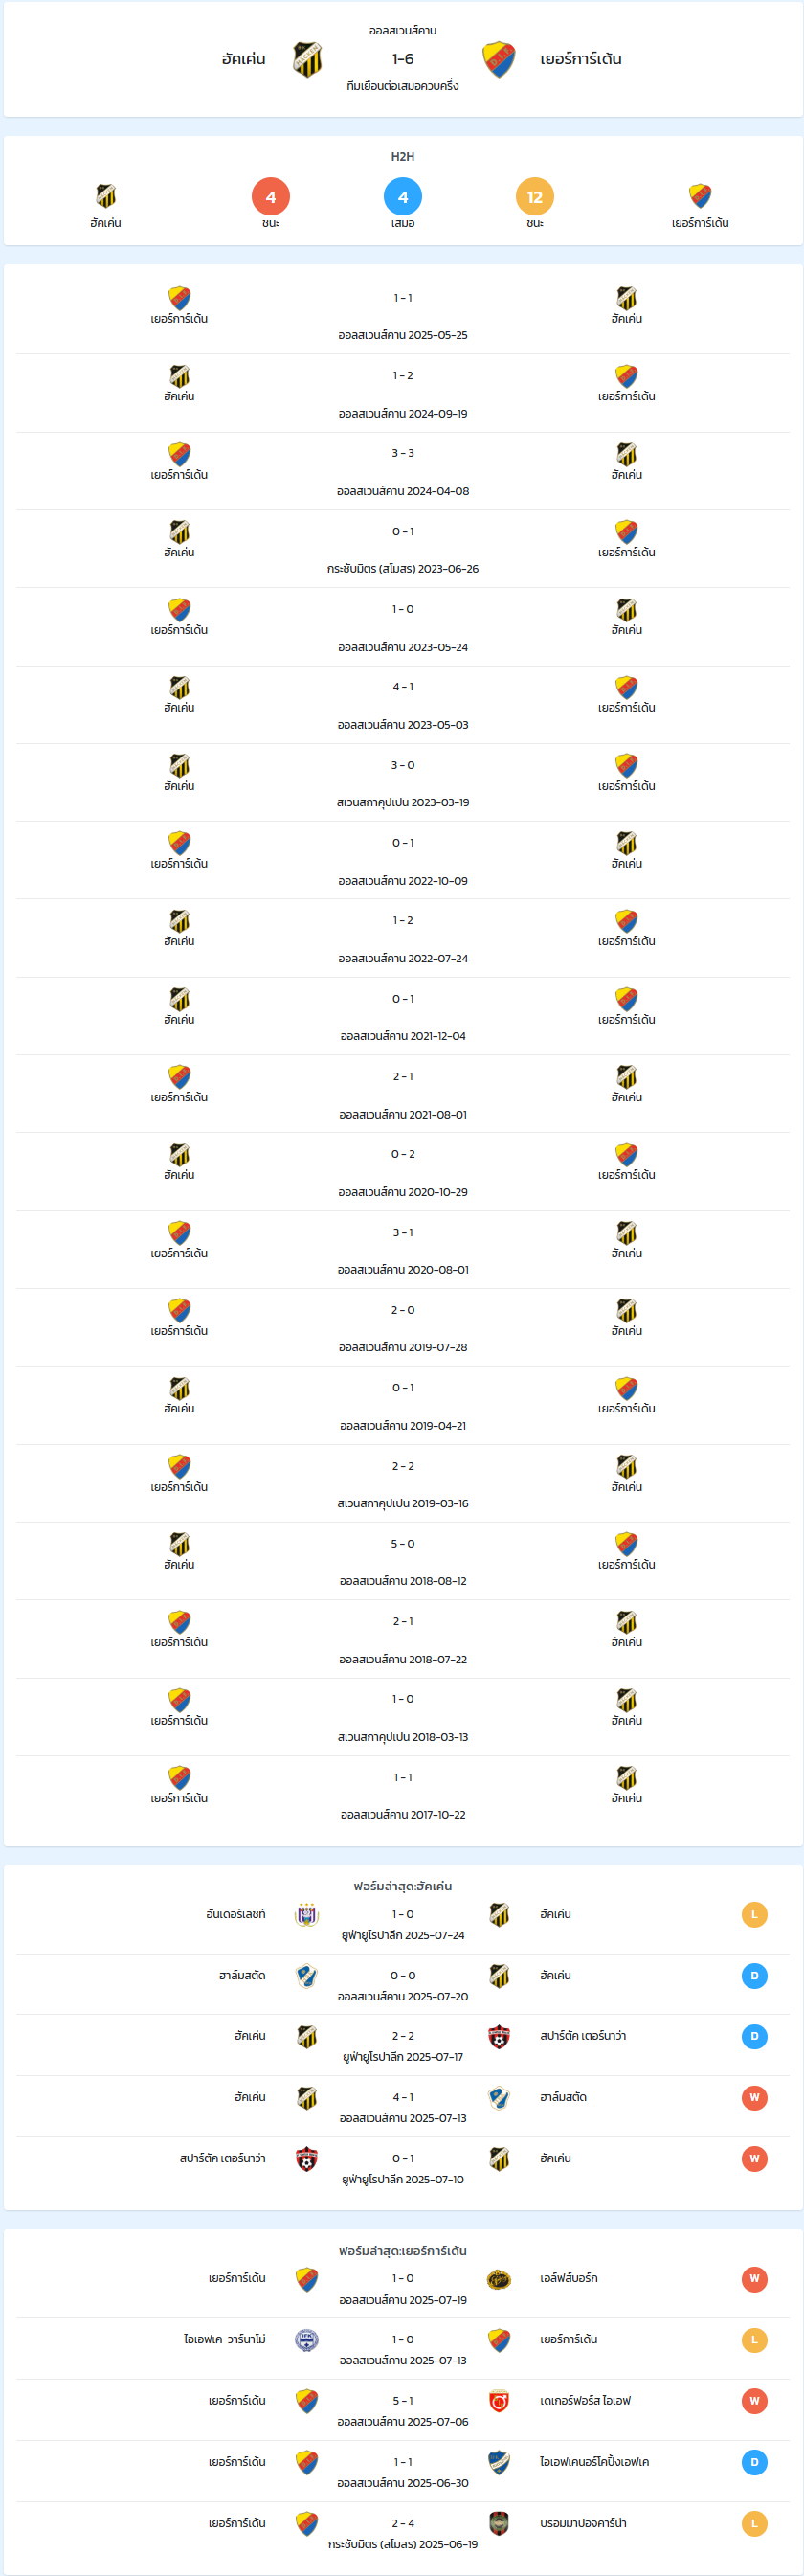Click the blue 4 draws badge

coord(403,196)
